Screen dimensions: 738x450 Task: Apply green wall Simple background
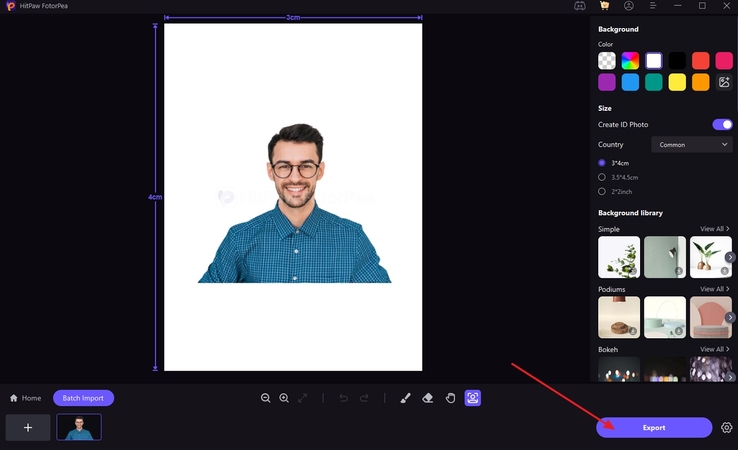pyautogui.click(x=665, y=257)
